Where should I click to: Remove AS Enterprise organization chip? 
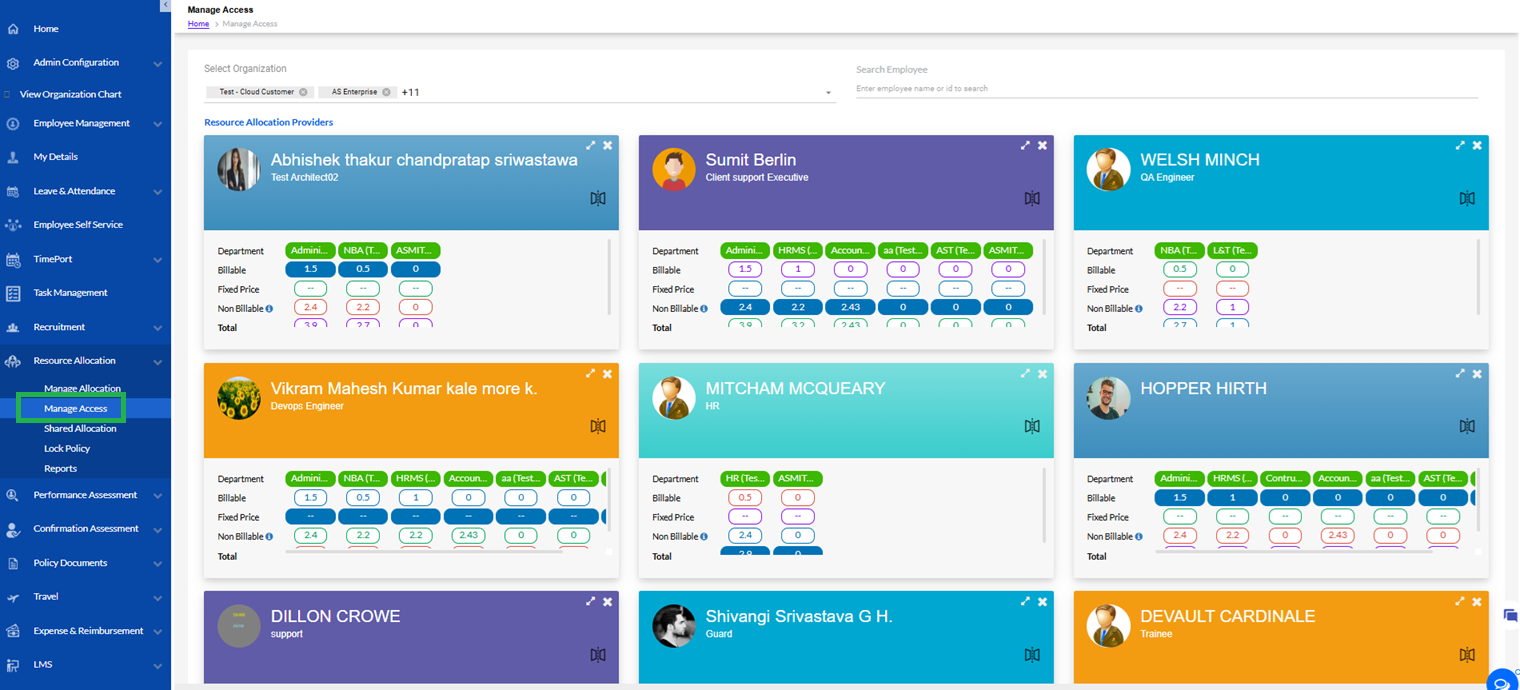[x=386, y=92]
